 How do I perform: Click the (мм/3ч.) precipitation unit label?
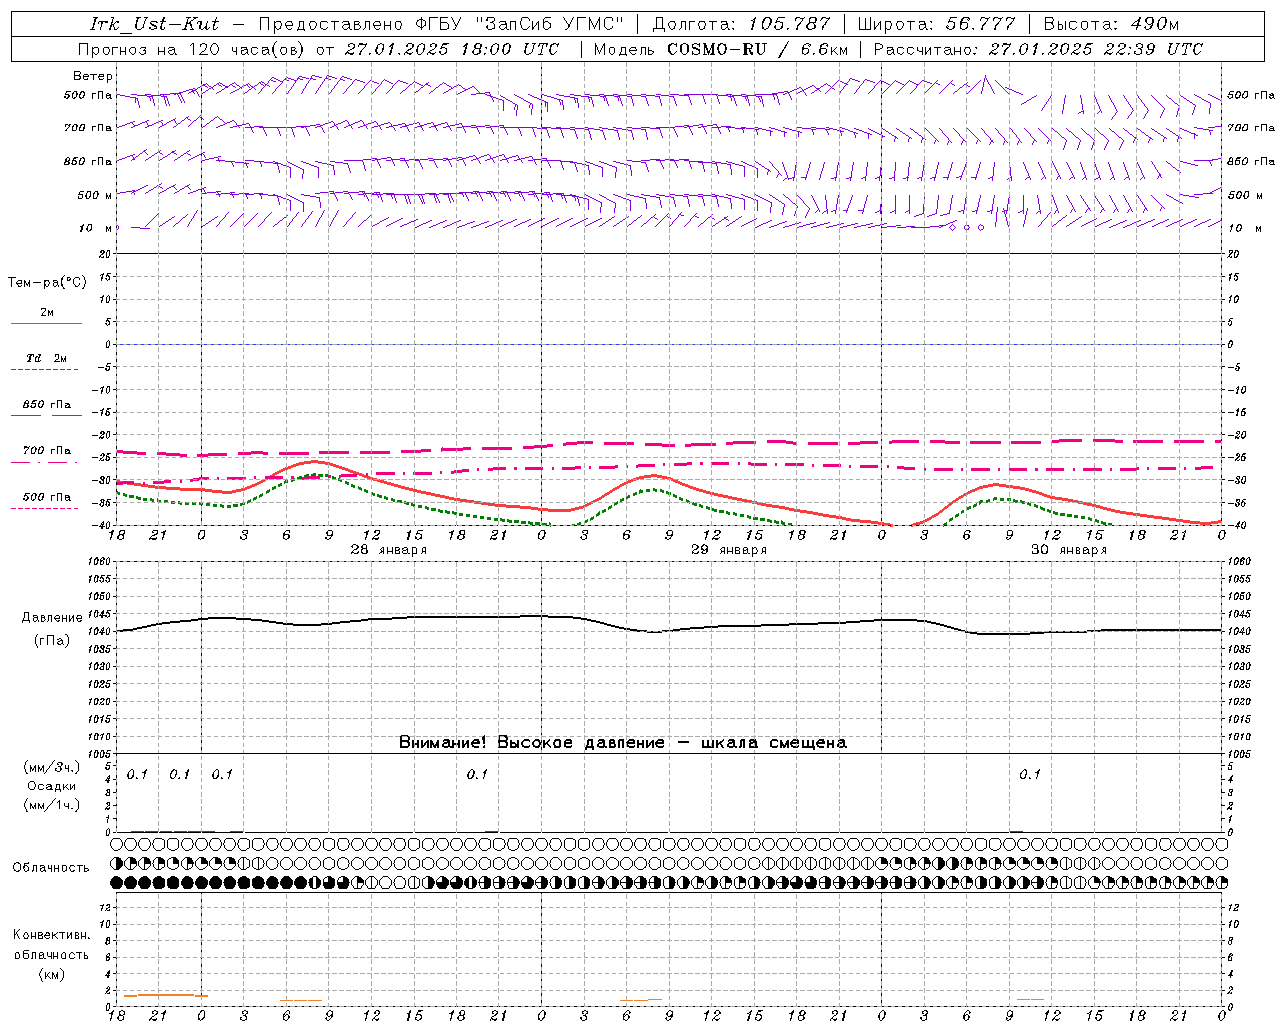(52, 767)
